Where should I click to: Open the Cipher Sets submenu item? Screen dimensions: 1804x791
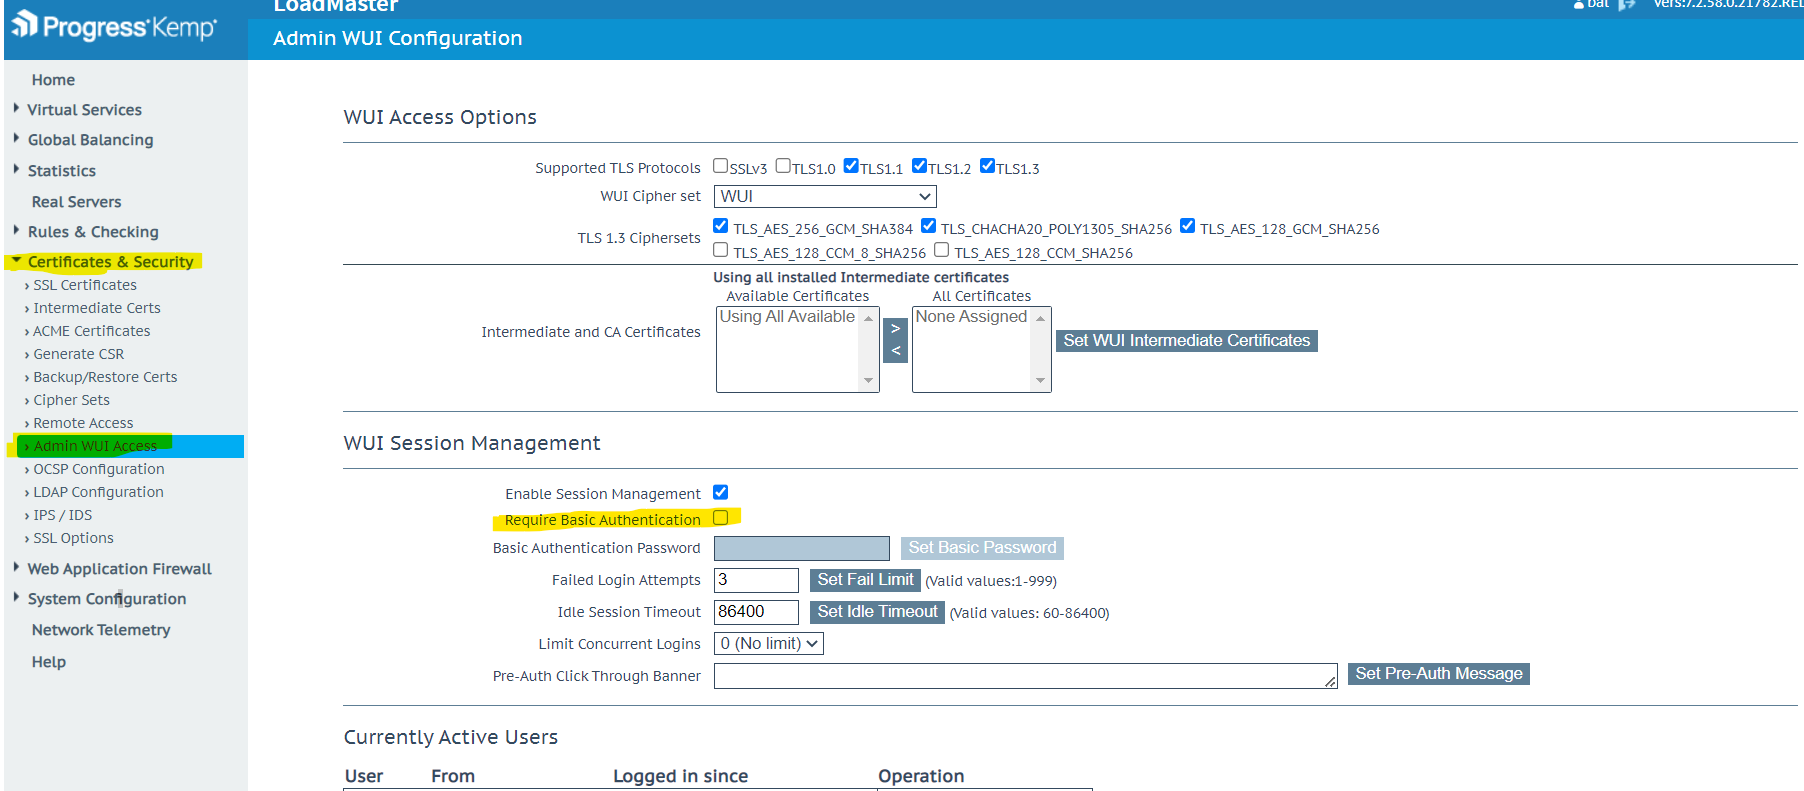(x=71, y=400)
